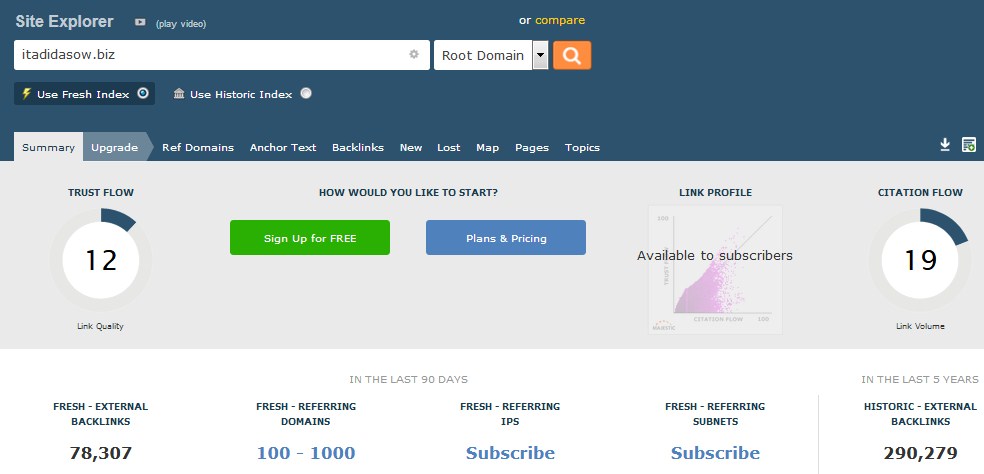This screenshot has height=474, width=984.
Task: Open the Root Domain dropdown arrow
Action: tap(540, 55)
